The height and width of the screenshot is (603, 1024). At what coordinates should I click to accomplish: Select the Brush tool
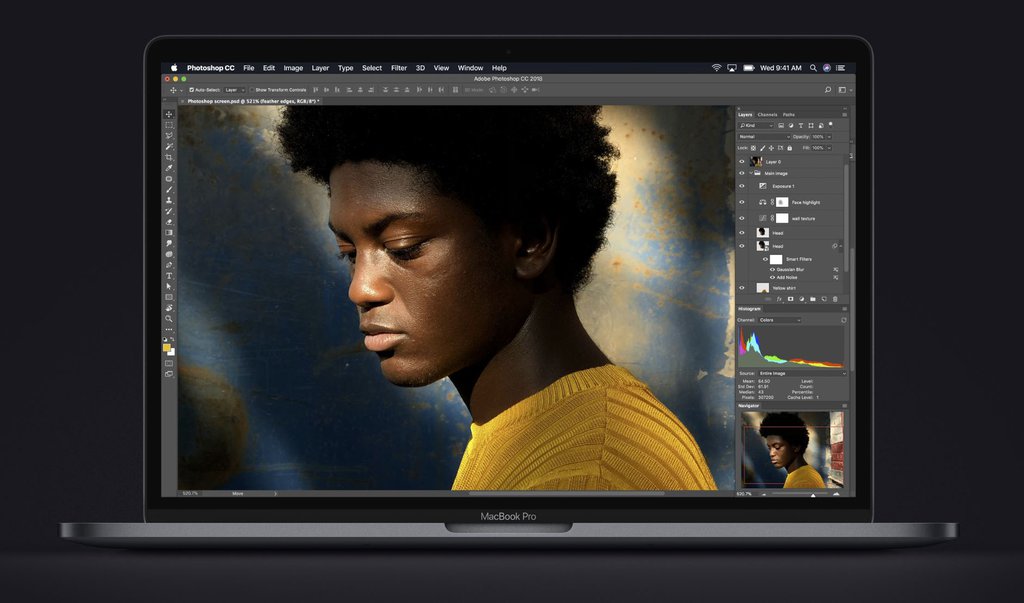[x=169, y=189]
